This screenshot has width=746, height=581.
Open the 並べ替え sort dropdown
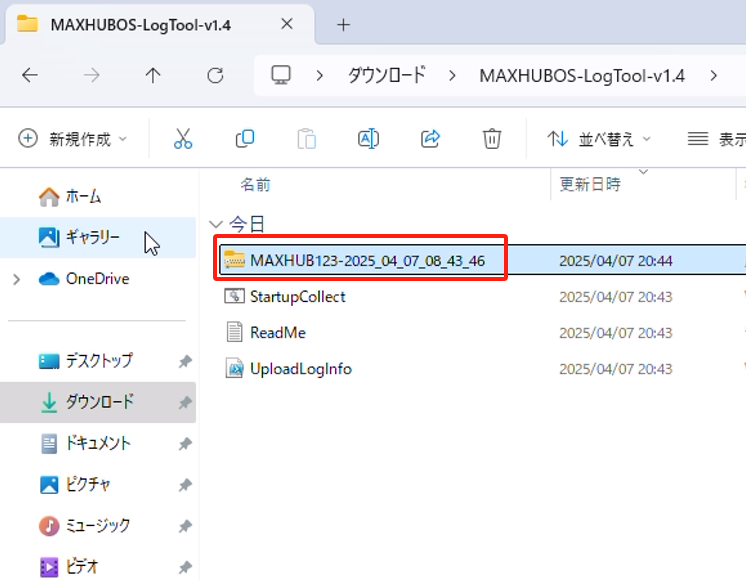[599, 139]
